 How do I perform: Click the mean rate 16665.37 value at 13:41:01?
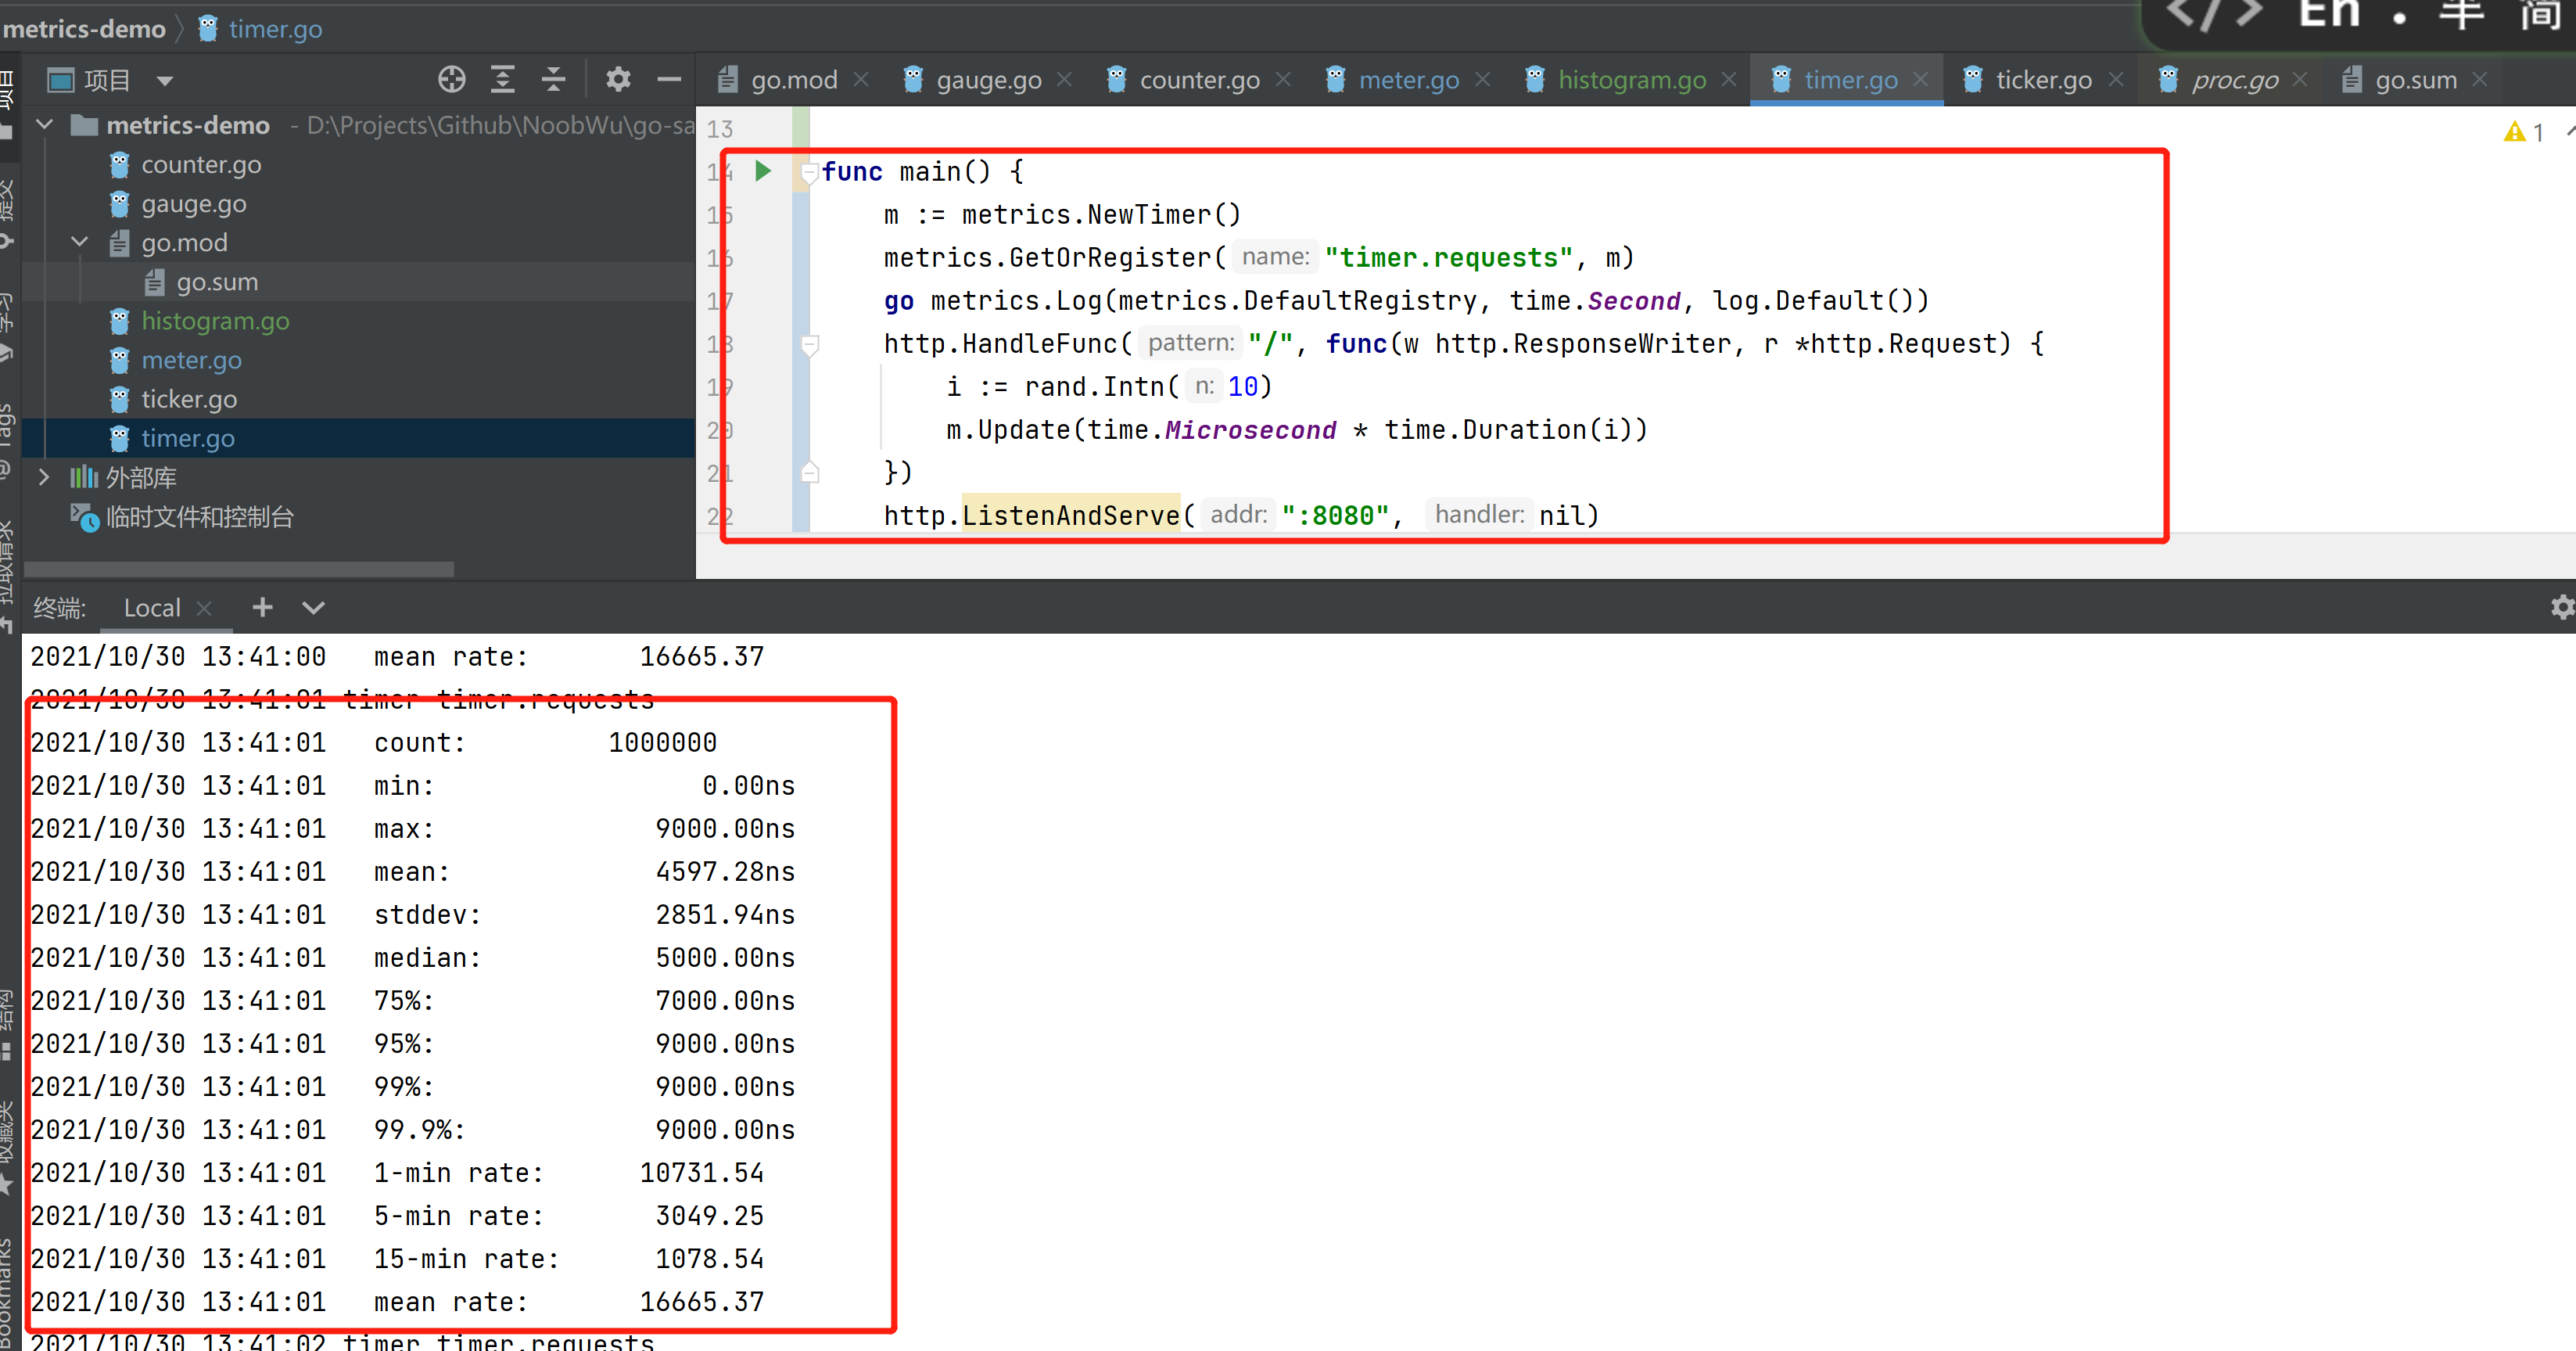tap(702, 1301)
